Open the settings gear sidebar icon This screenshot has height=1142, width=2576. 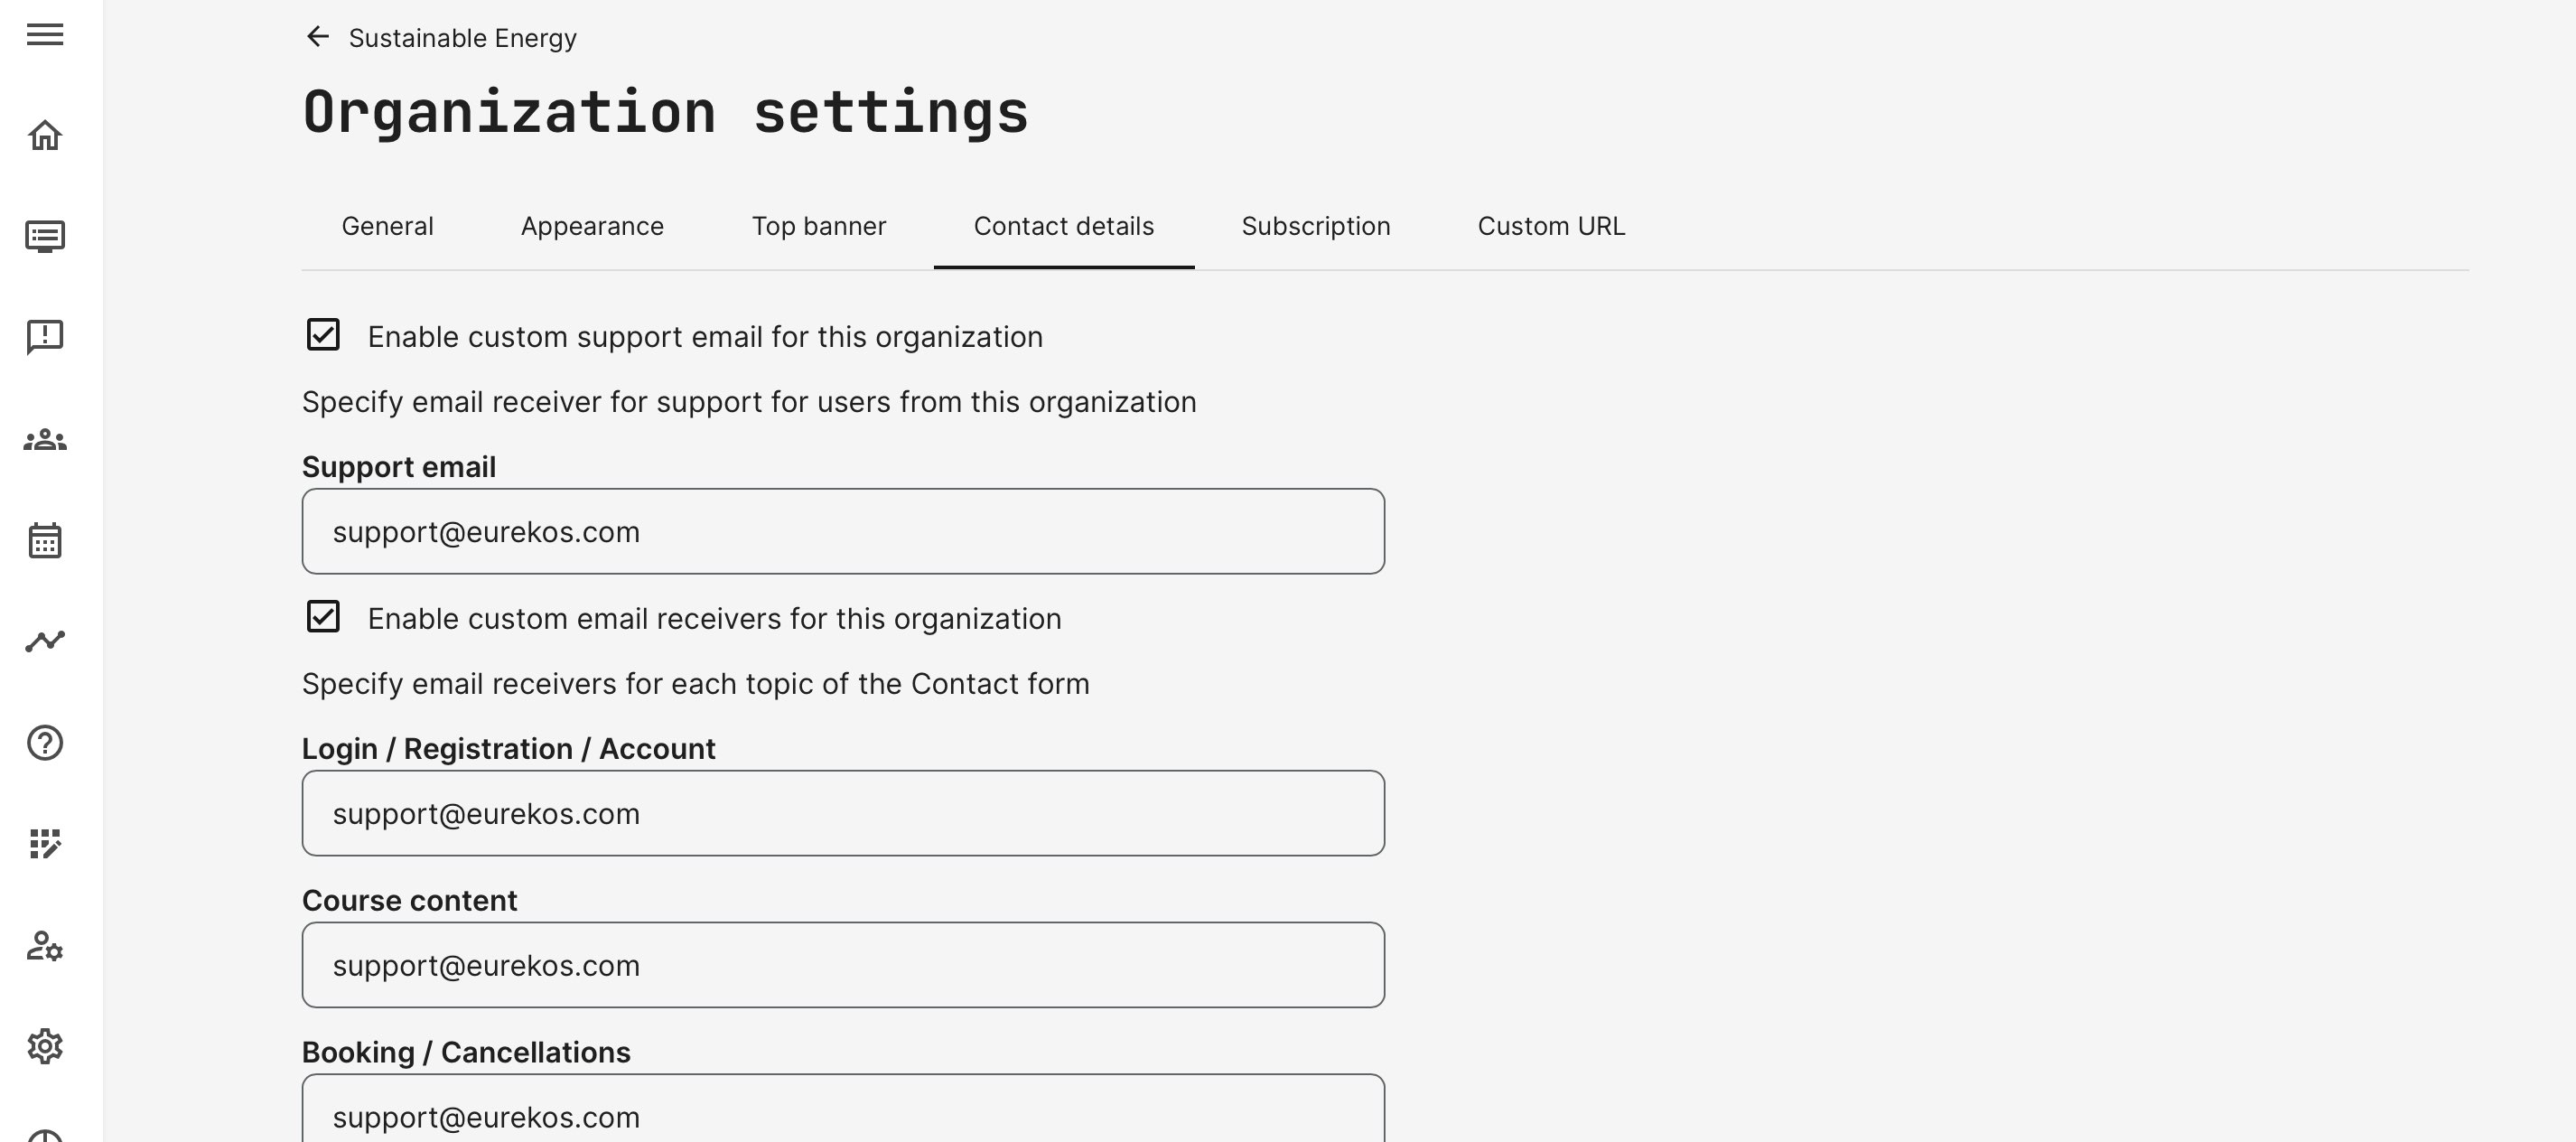45,1046
